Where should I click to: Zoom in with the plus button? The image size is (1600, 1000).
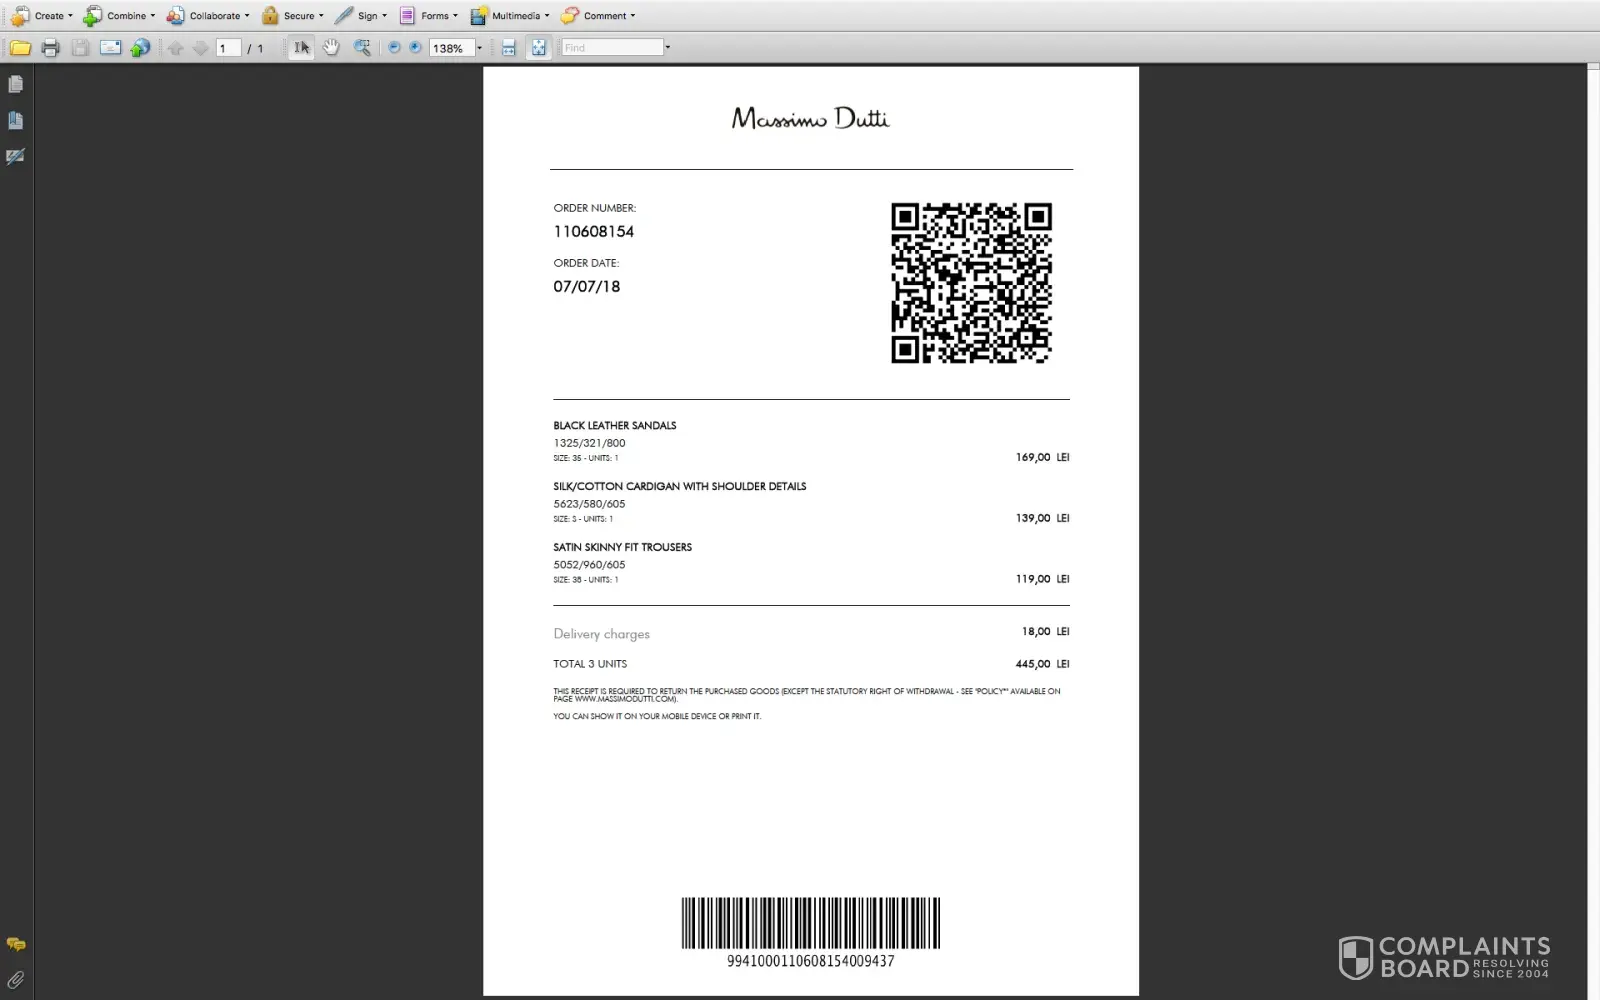coord(416,48)
